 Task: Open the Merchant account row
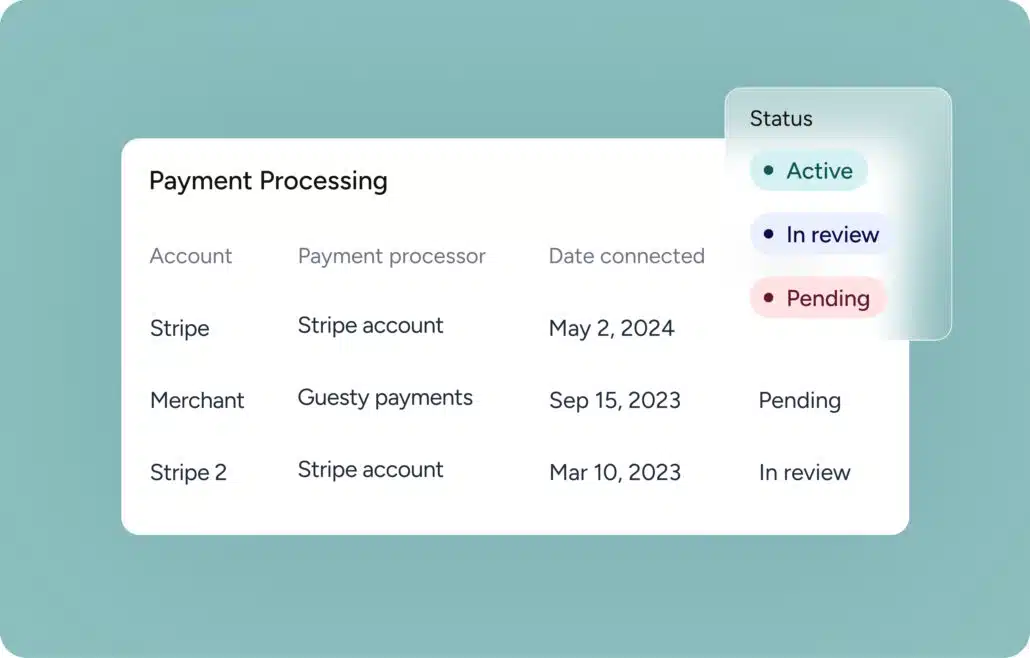pyautogui.click(x=197, y=400)
